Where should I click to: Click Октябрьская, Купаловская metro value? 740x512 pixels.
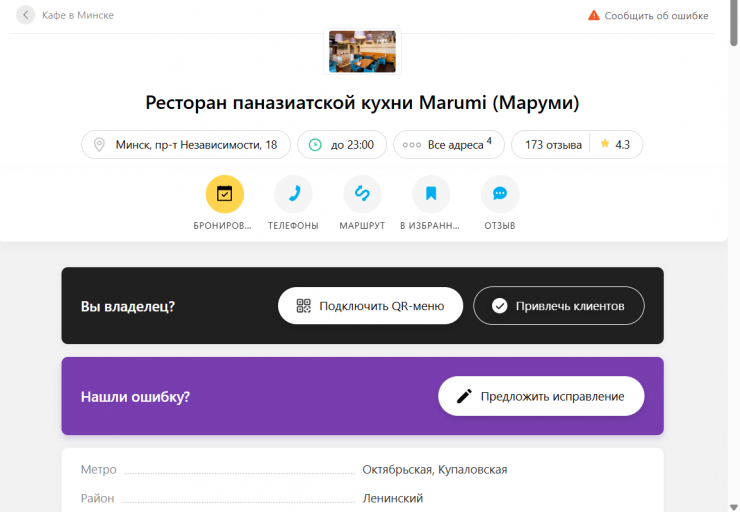435,470
